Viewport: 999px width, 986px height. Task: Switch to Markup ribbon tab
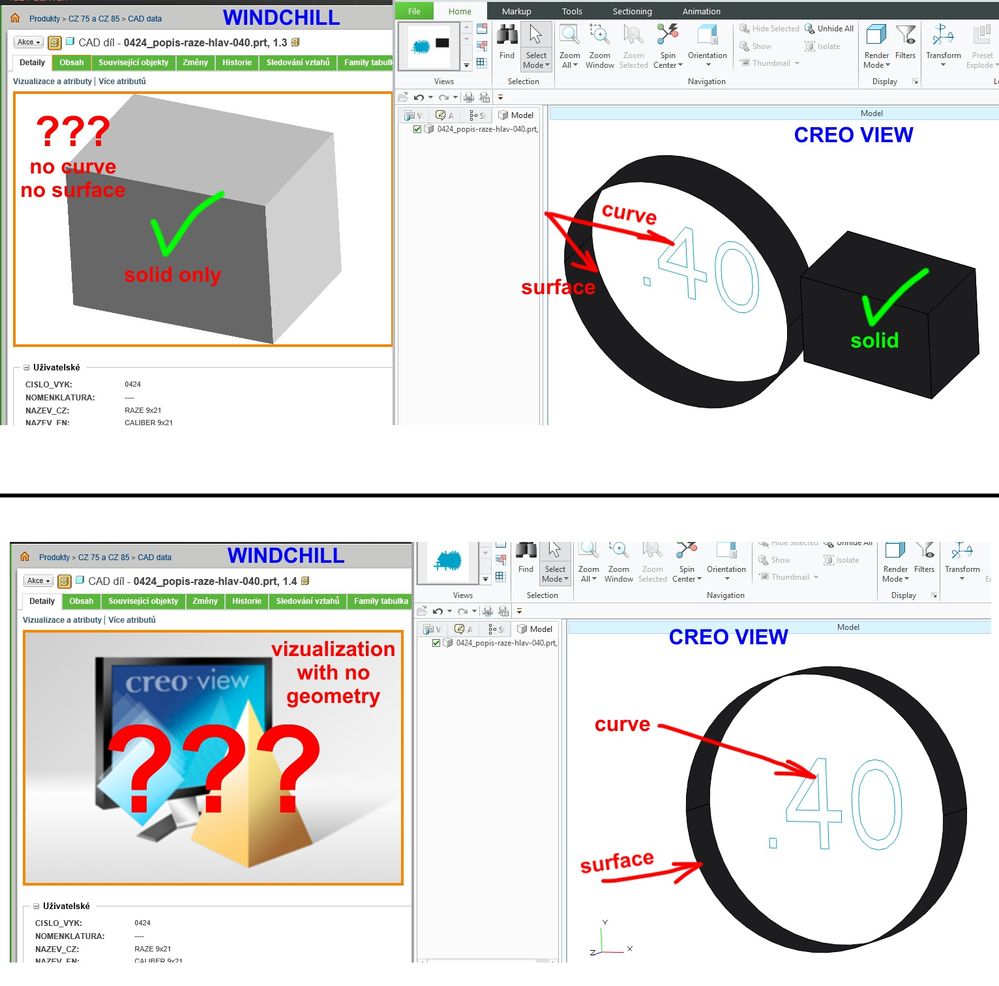[x=516, y=11]
